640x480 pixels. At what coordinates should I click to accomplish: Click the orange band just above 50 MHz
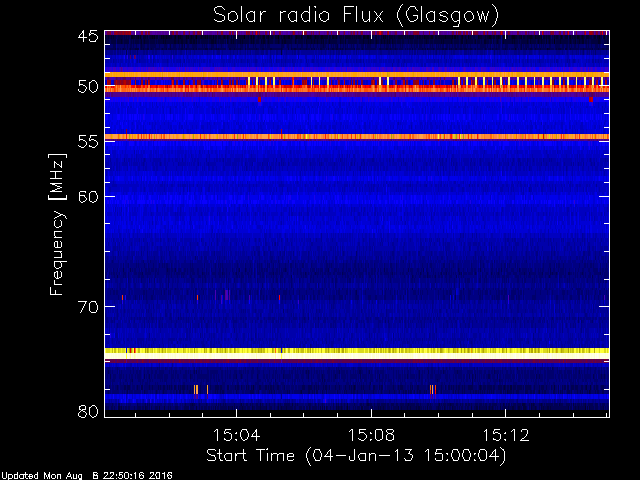tap(357, 75)
